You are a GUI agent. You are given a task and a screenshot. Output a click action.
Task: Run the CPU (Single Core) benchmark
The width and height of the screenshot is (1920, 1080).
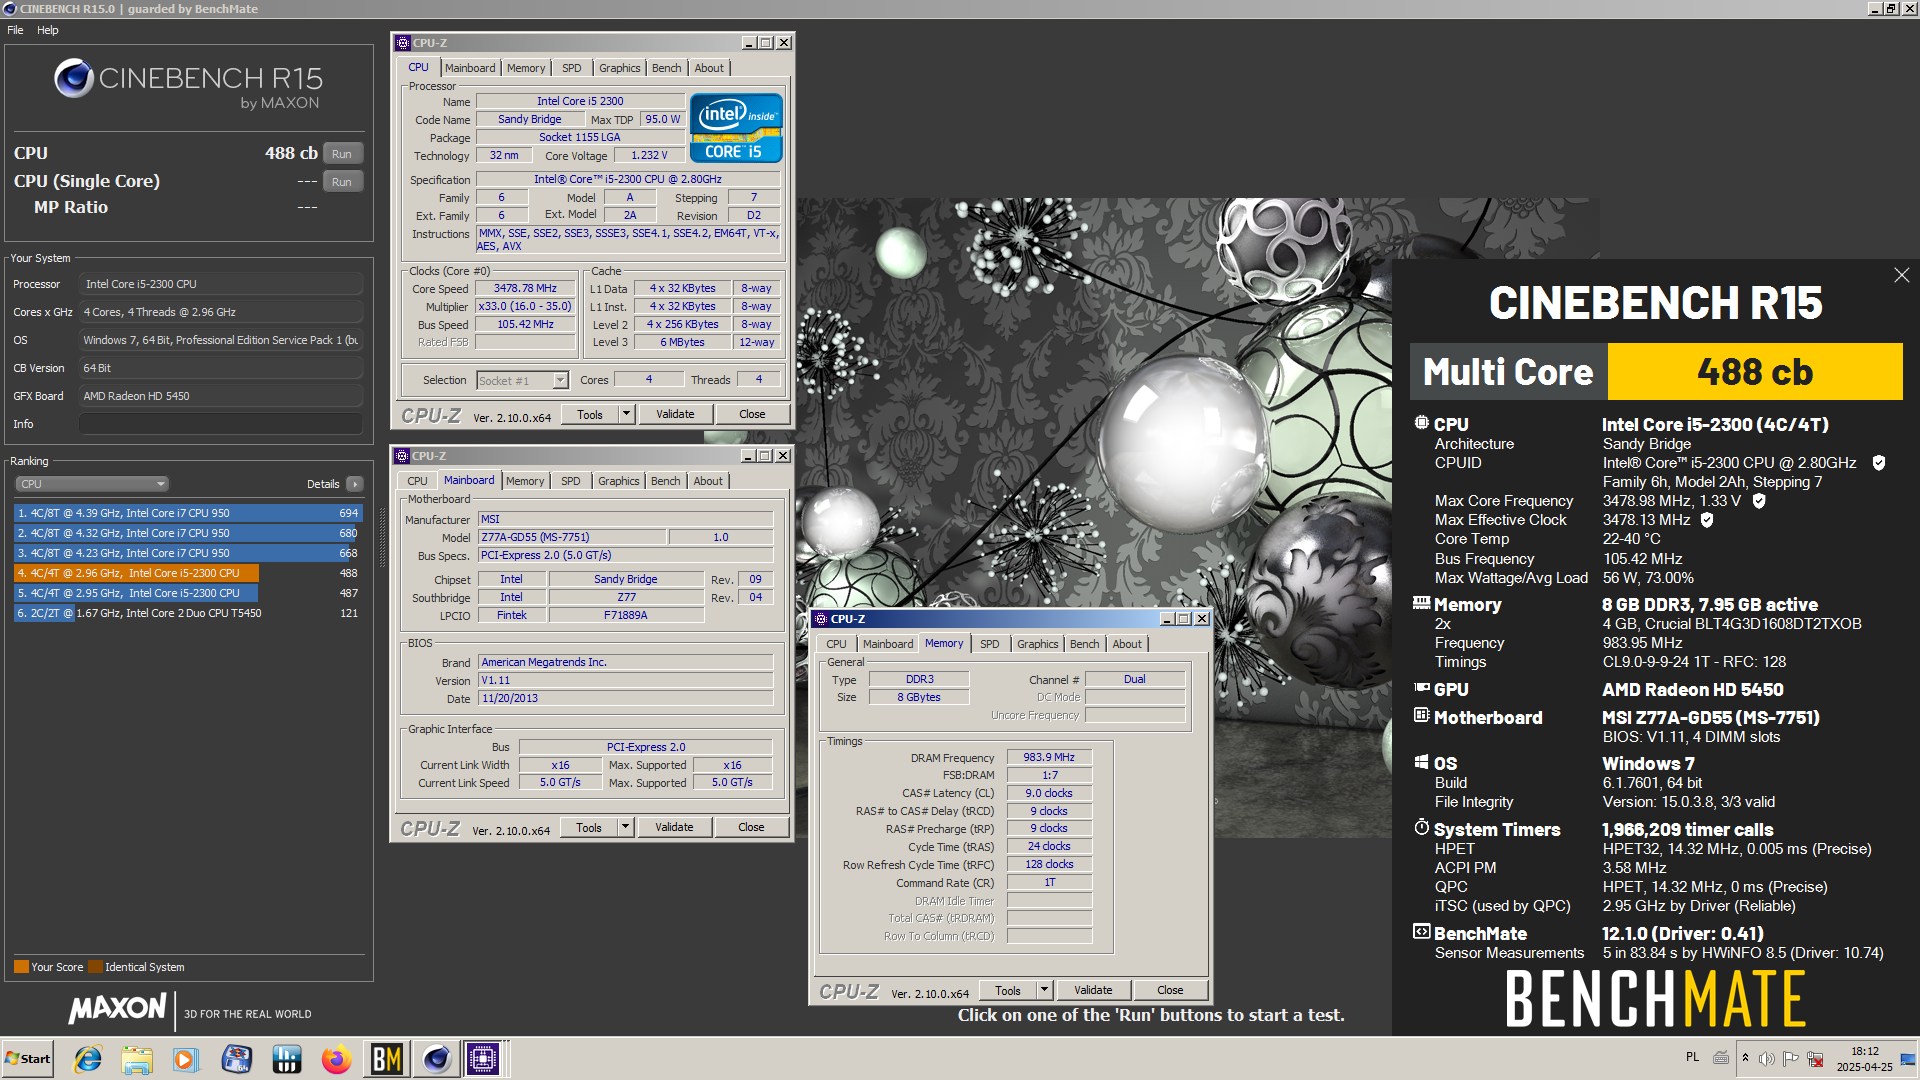[x=342, y=182]
